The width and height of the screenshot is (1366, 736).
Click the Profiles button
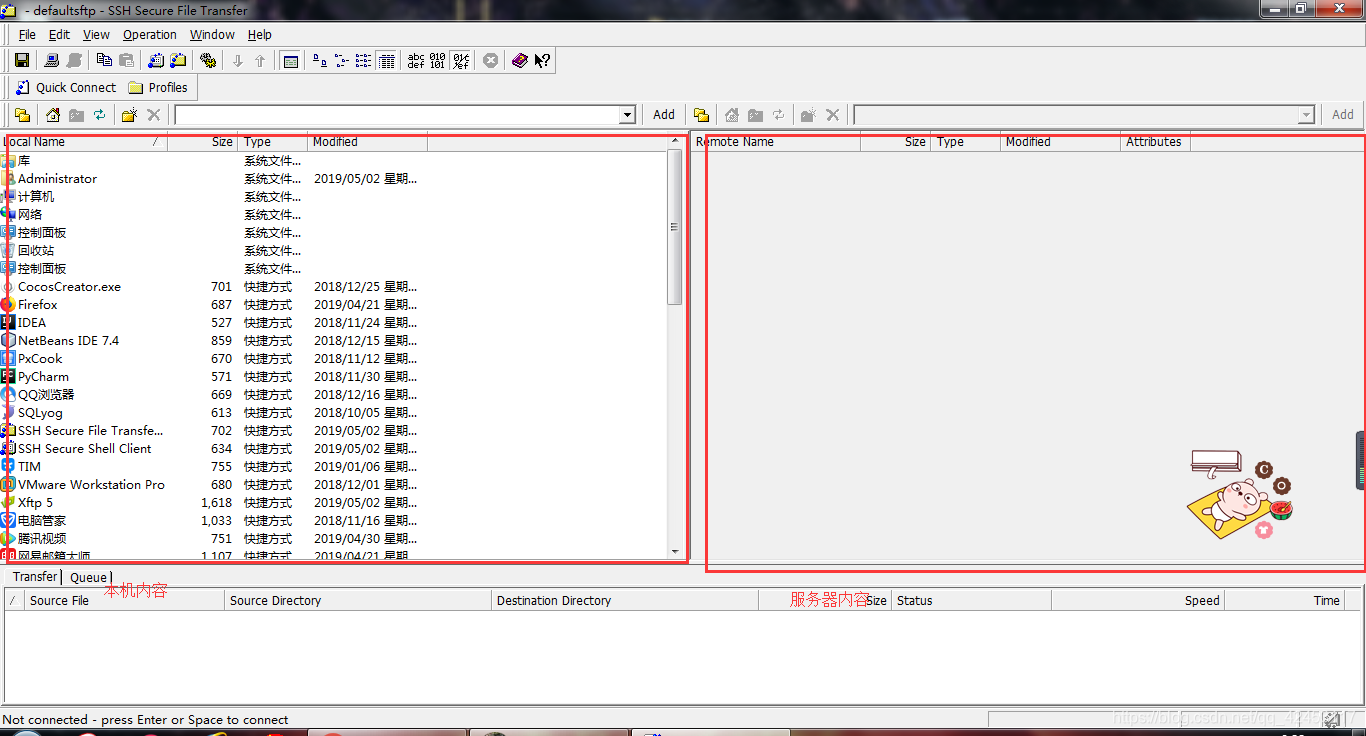click(158, 88)
